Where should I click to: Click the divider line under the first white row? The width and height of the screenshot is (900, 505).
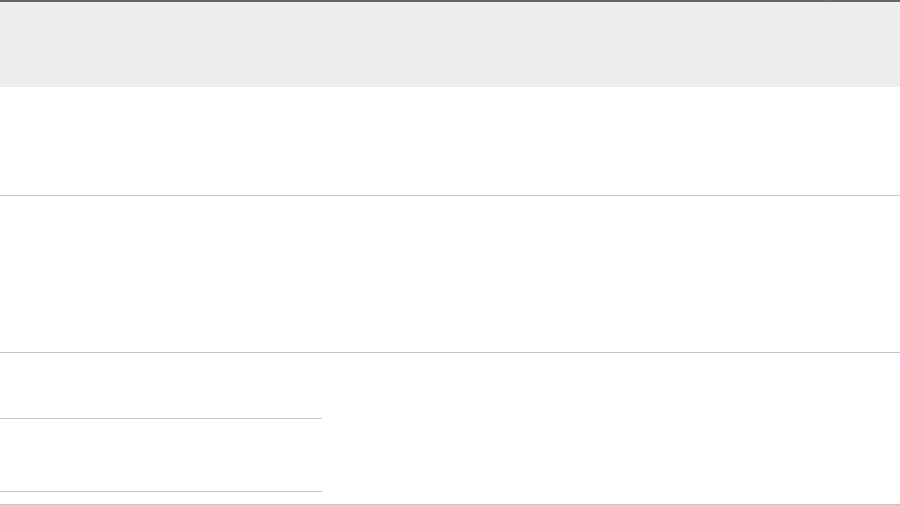pyautogui.click(x=450, y=195)
